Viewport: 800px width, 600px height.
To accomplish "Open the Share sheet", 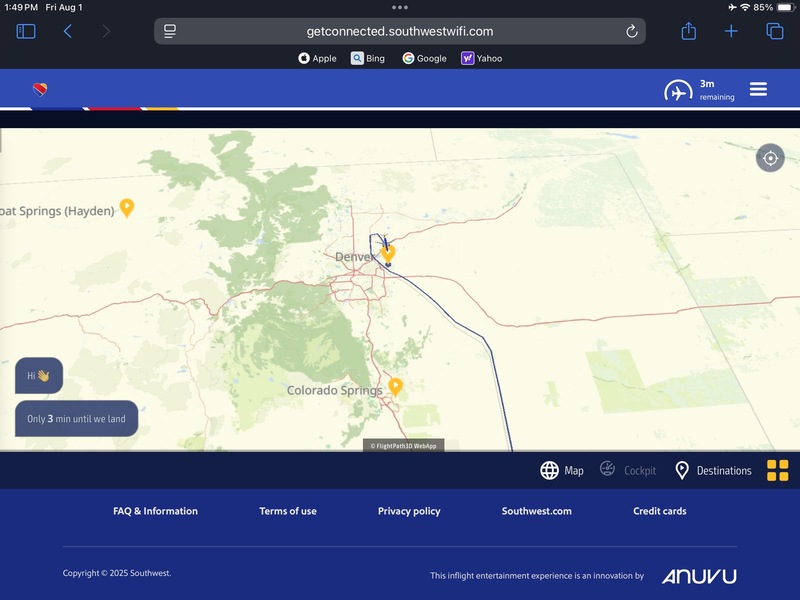I will 689,31.
